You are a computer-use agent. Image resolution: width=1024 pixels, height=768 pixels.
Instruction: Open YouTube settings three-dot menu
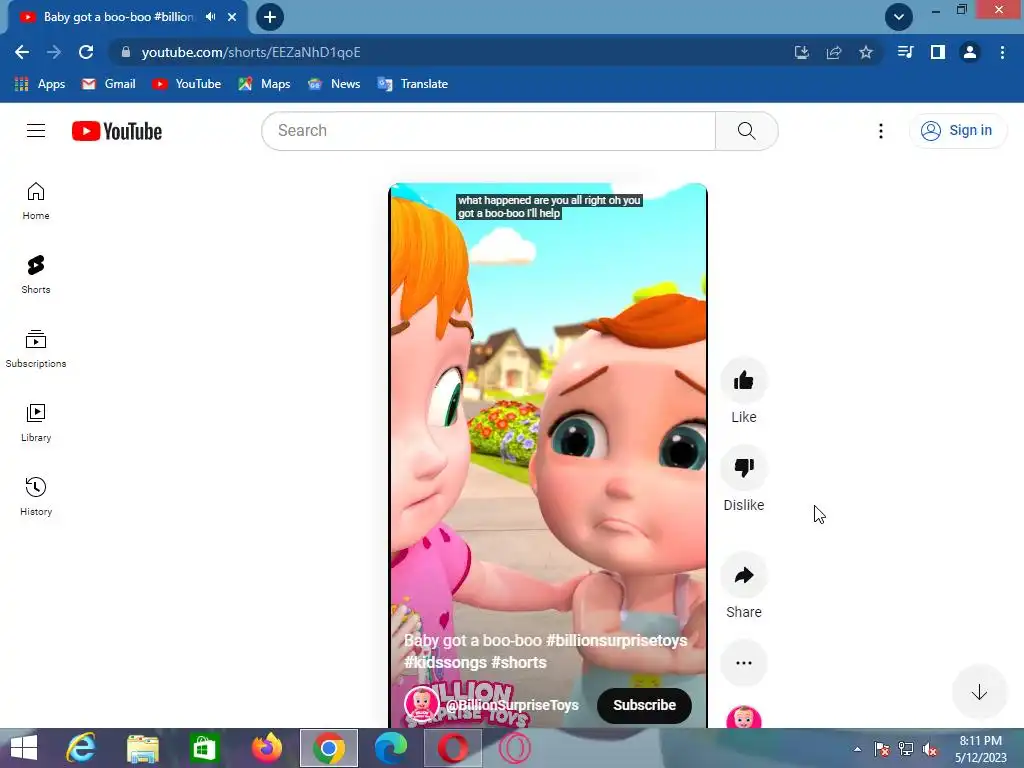(x=881, y=131)
